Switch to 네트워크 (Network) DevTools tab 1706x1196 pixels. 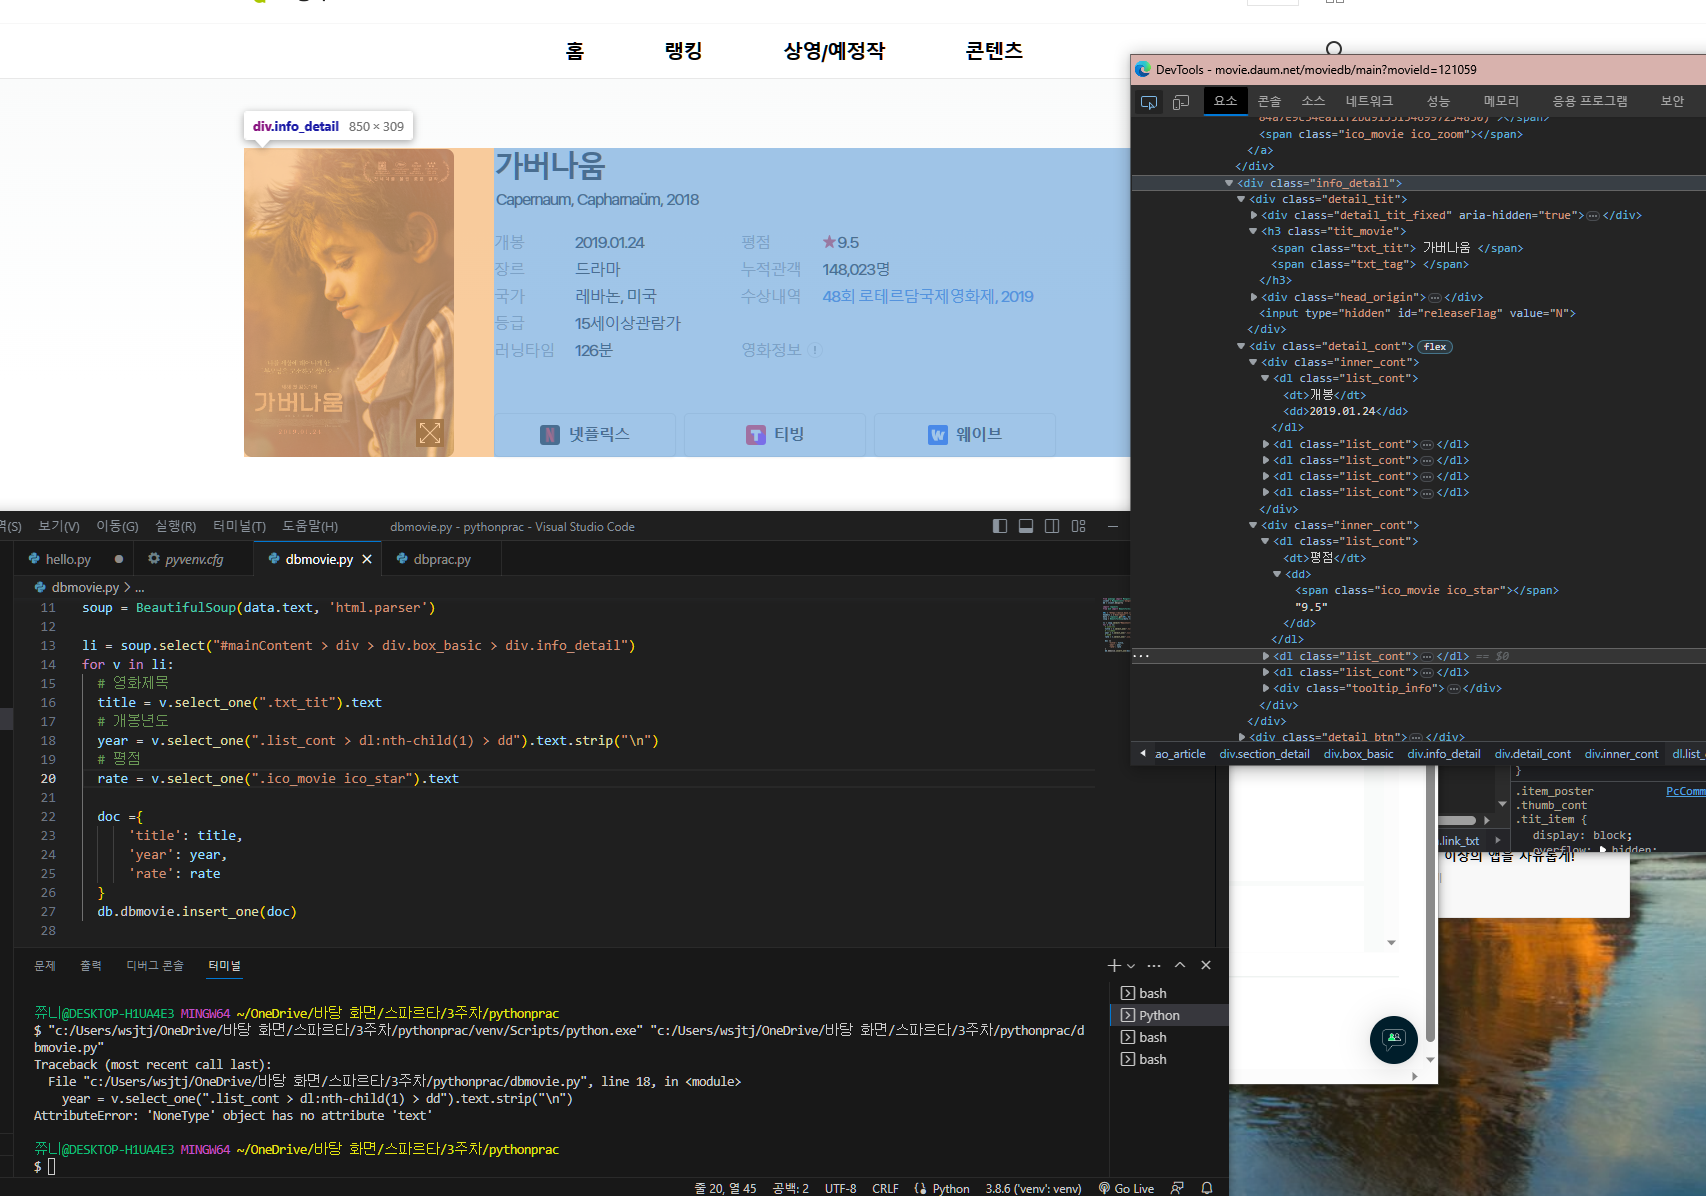pos(1369,101)
